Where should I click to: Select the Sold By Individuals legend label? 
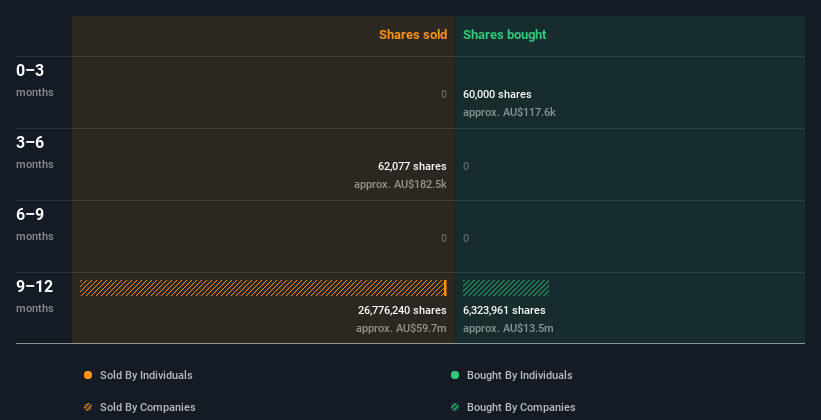(146, 375)
